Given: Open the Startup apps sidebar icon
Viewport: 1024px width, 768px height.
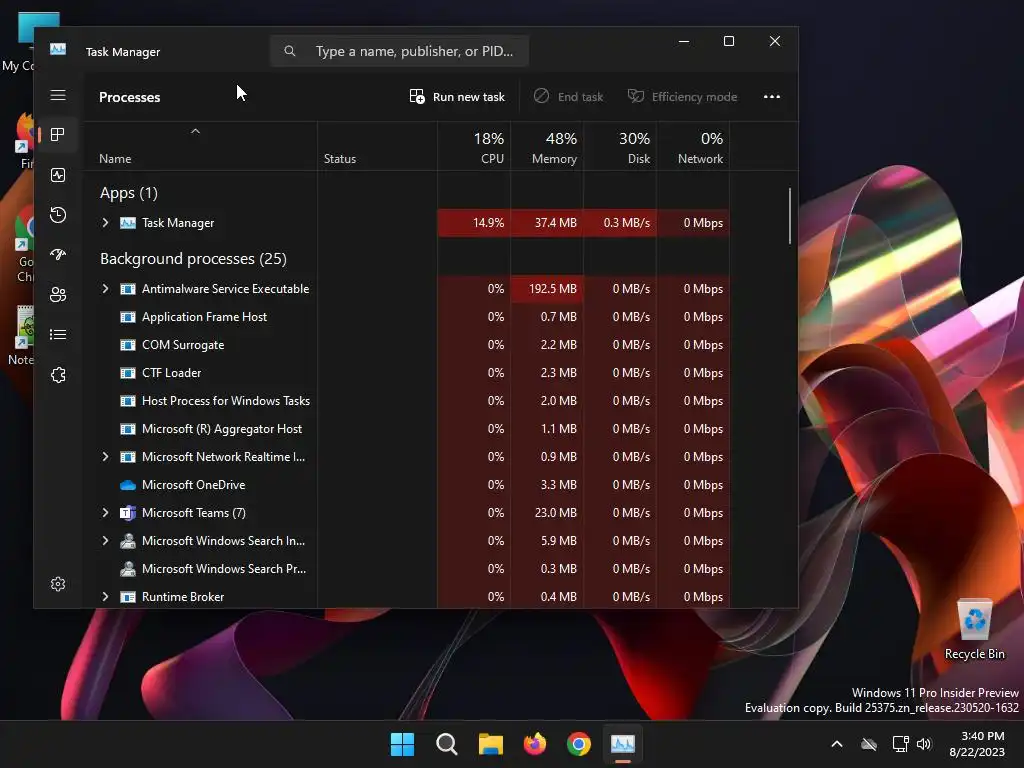Looking at the screenshot, I should point(58,255).
